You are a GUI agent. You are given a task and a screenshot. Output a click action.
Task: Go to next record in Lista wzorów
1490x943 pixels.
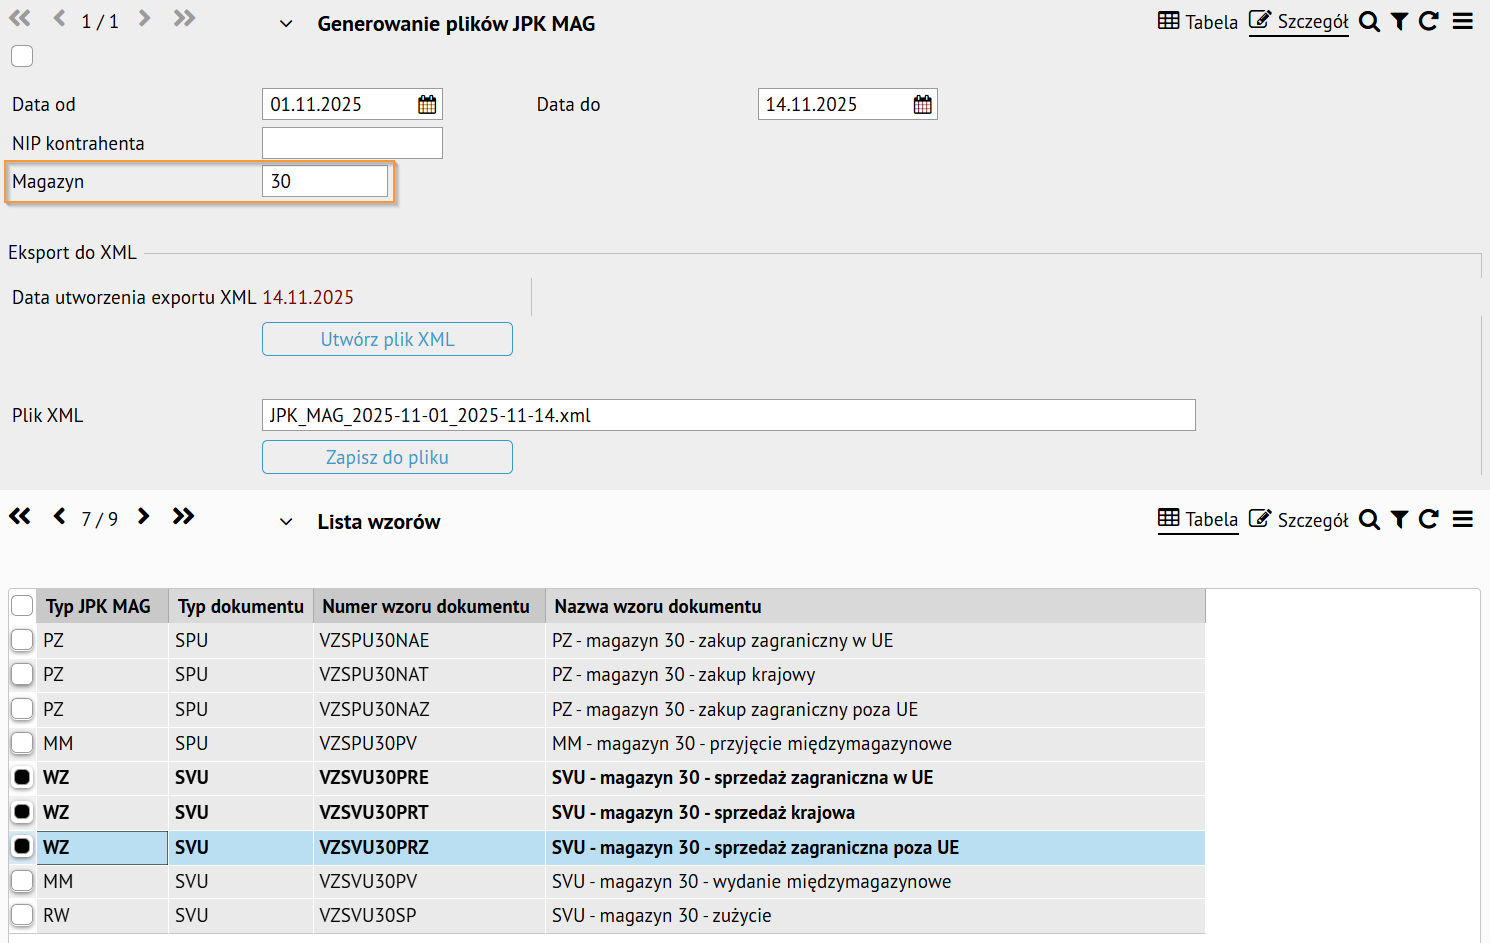144,517
